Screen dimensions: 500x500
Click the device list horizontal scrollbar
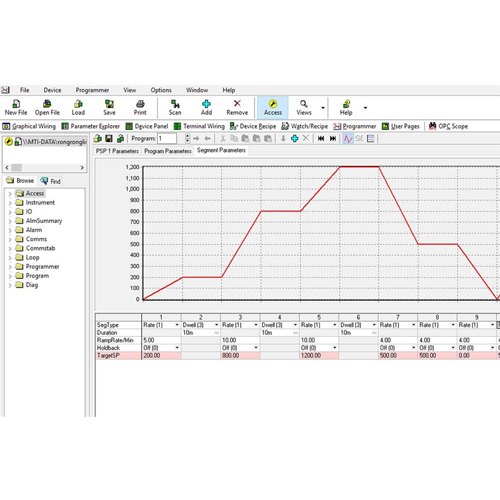point(45,167)
